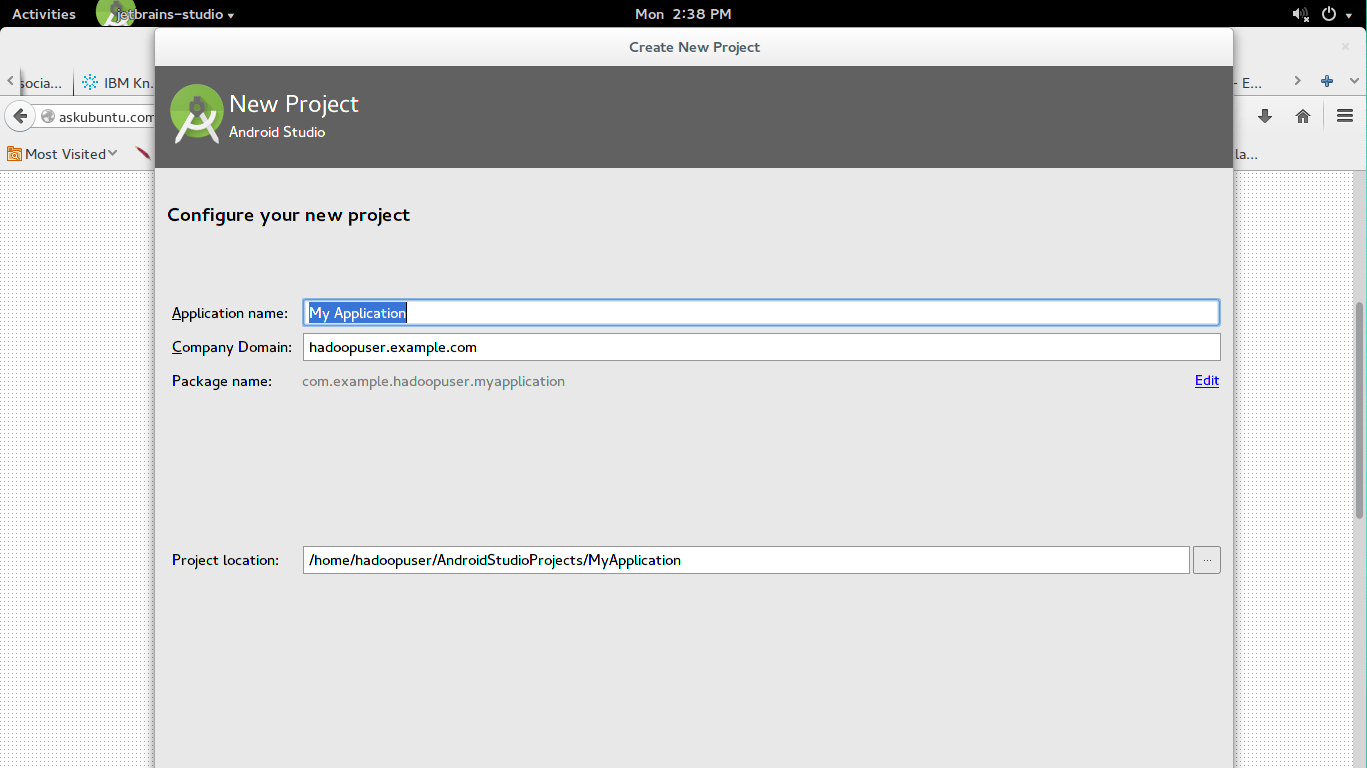Click the browser home icon
Image resolution: width=1367 pixels, height=768 pixels.
[x=1303, y=116]
